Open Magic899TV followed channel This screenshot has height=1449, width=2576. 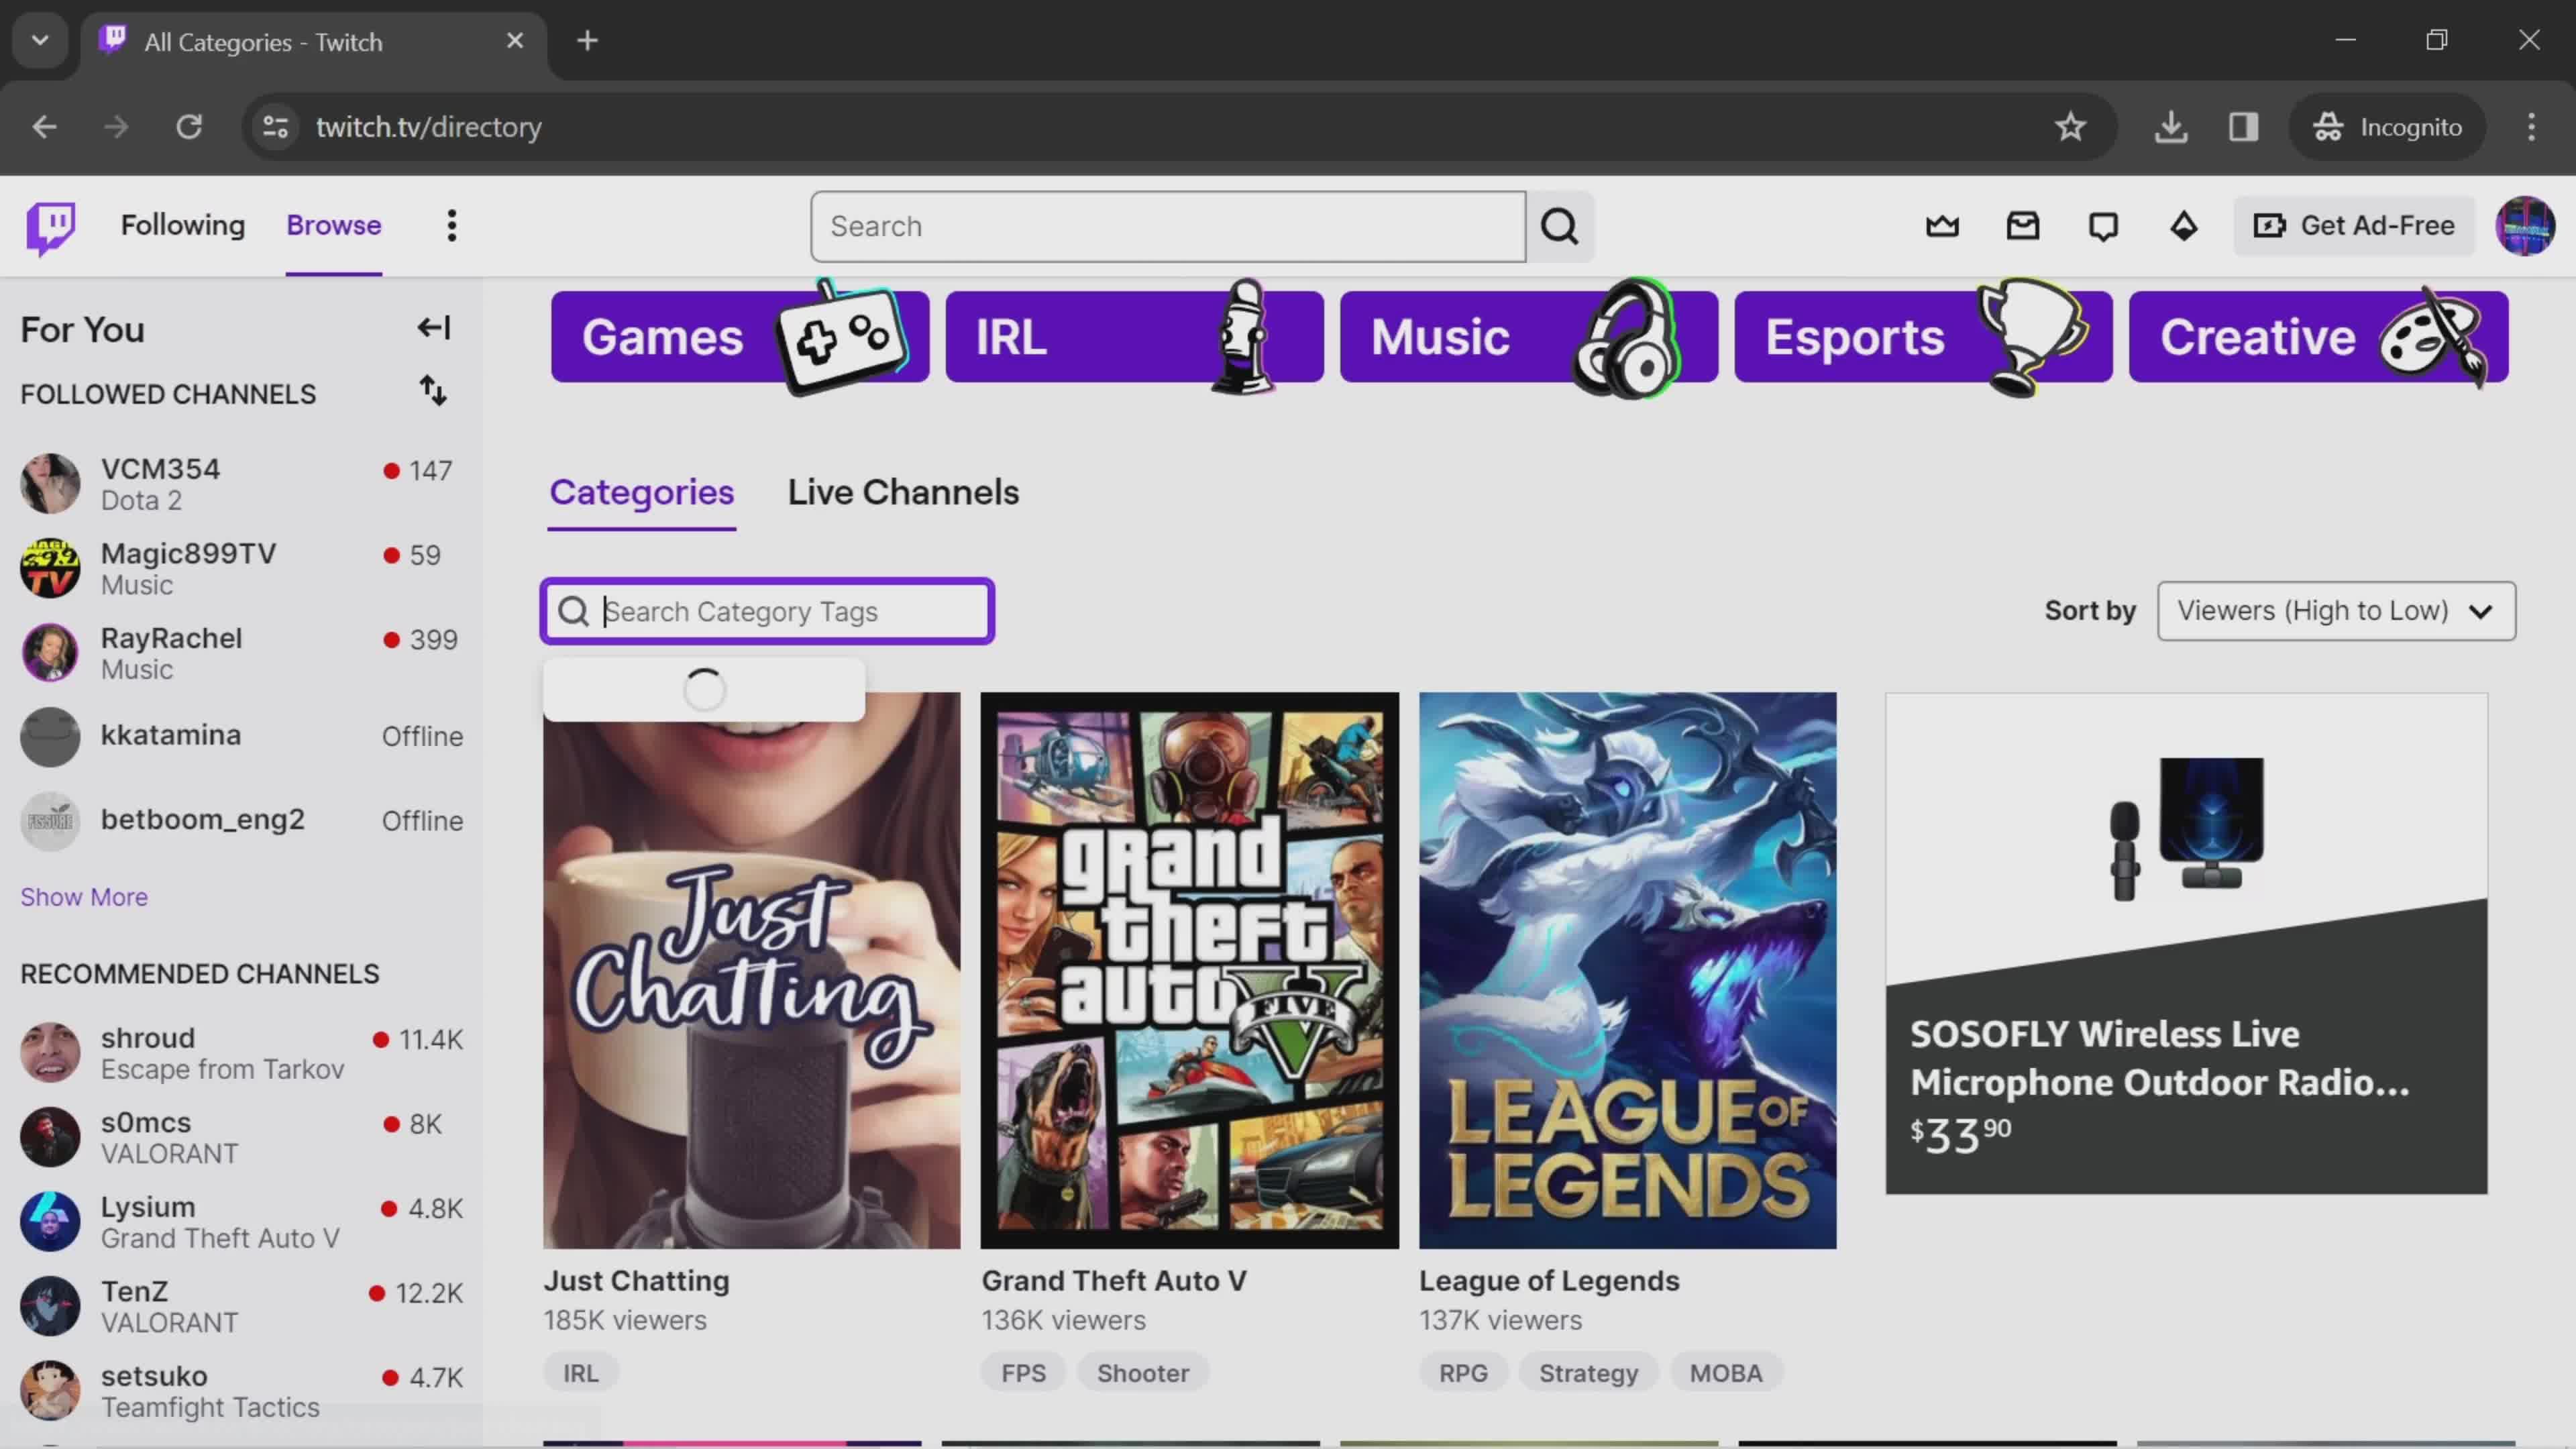(240, 568)
